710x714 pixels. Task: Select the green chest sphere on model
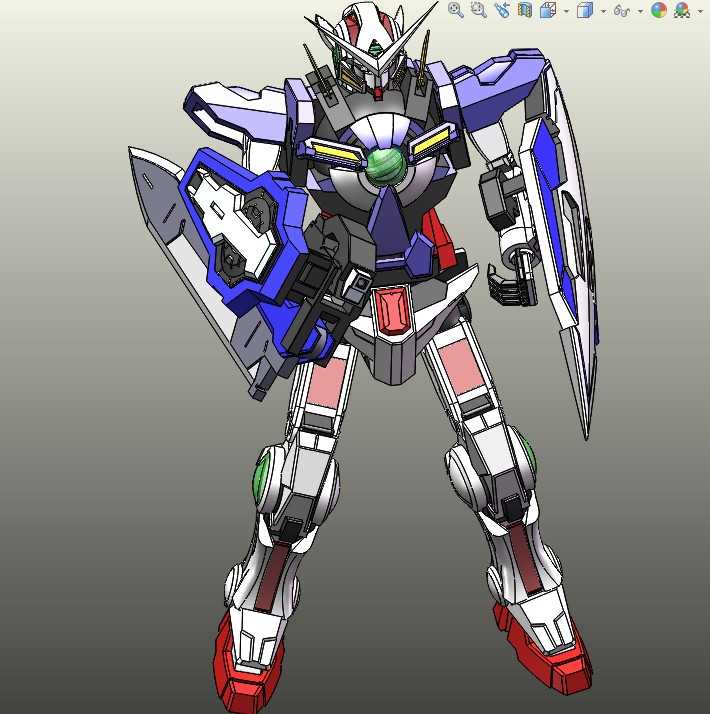[x=385, y=167]
